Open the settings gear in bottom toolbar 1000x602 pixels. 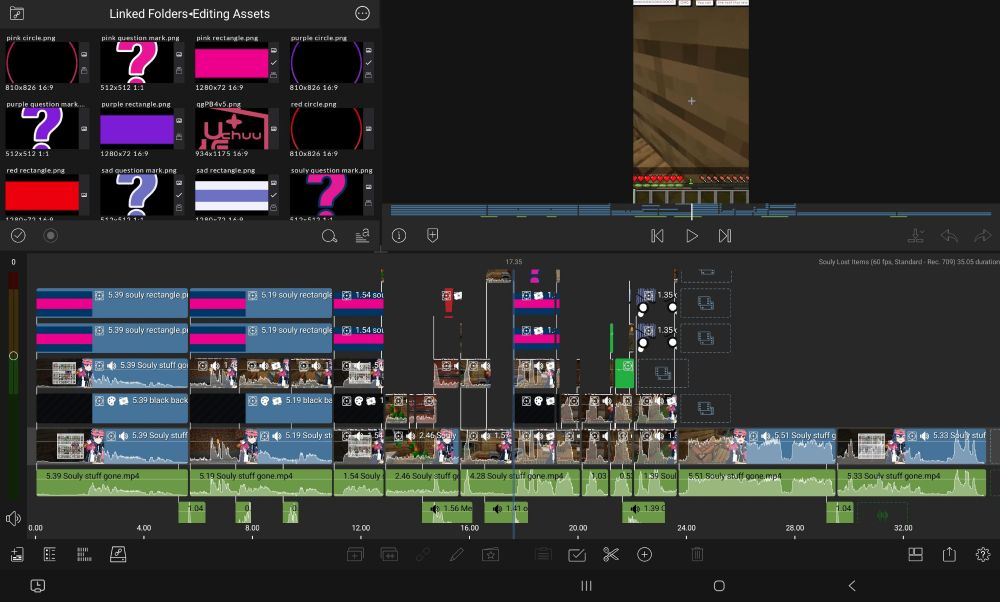[983, 554]
